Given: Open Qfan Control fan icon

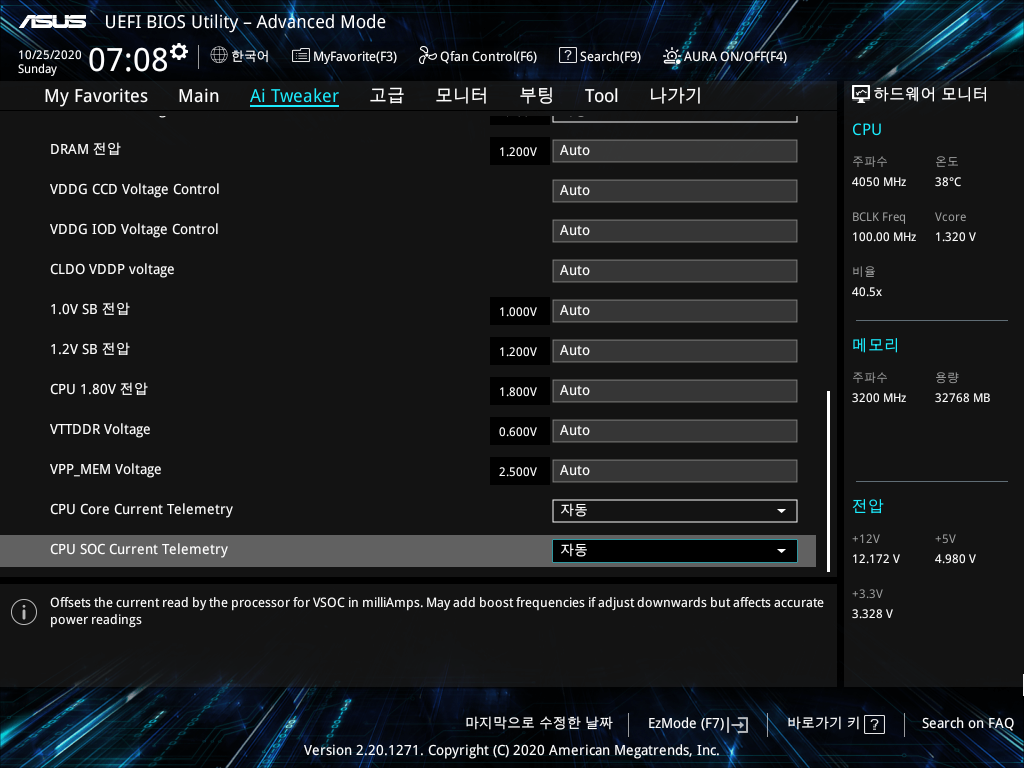Looking at the screenshot, I should click(428, 56).
